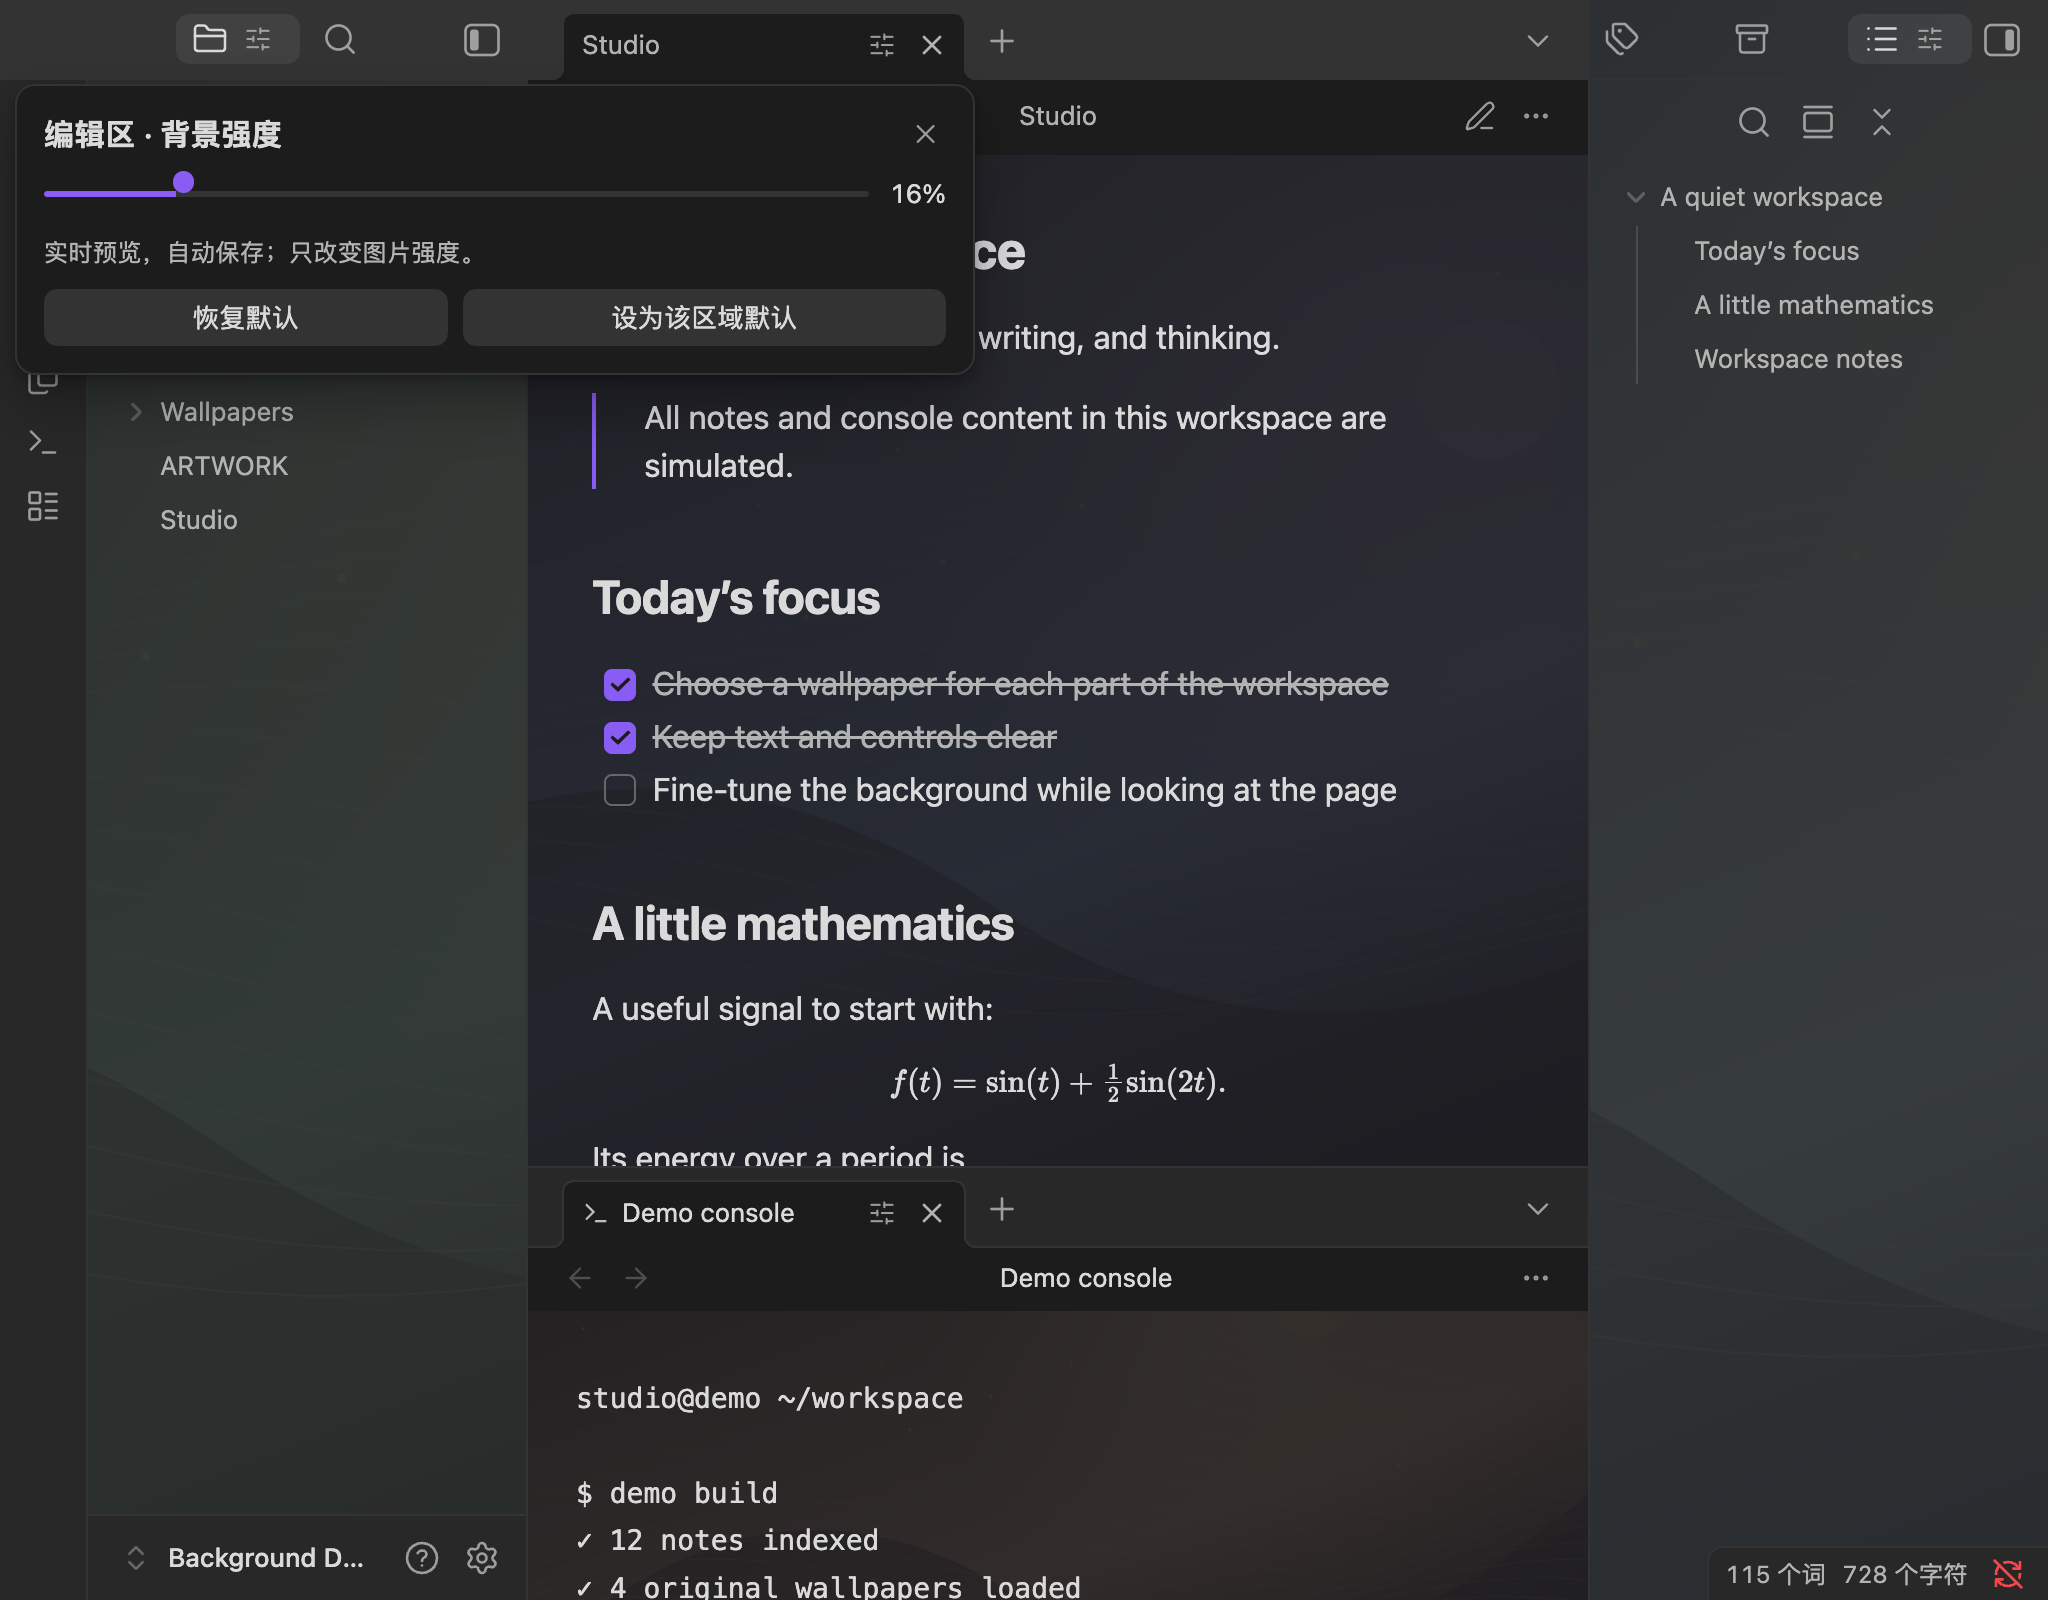This screenshot has width=2048, height=1600.
Task: Open the file explorer folder icon
Action: (209, 40)
